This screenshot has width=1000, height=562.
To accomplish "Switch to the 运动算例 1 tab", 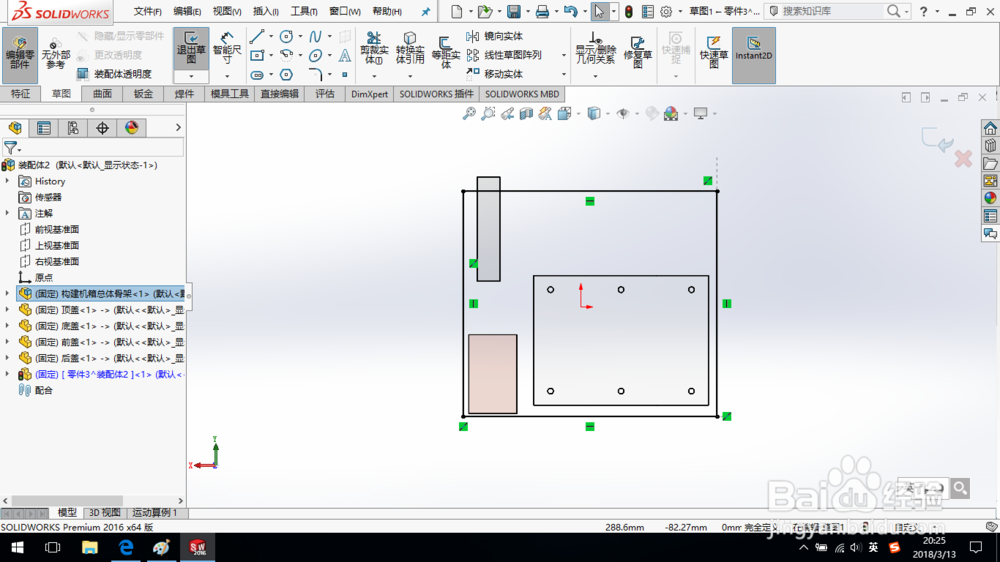I will click(x=155, y=513).
